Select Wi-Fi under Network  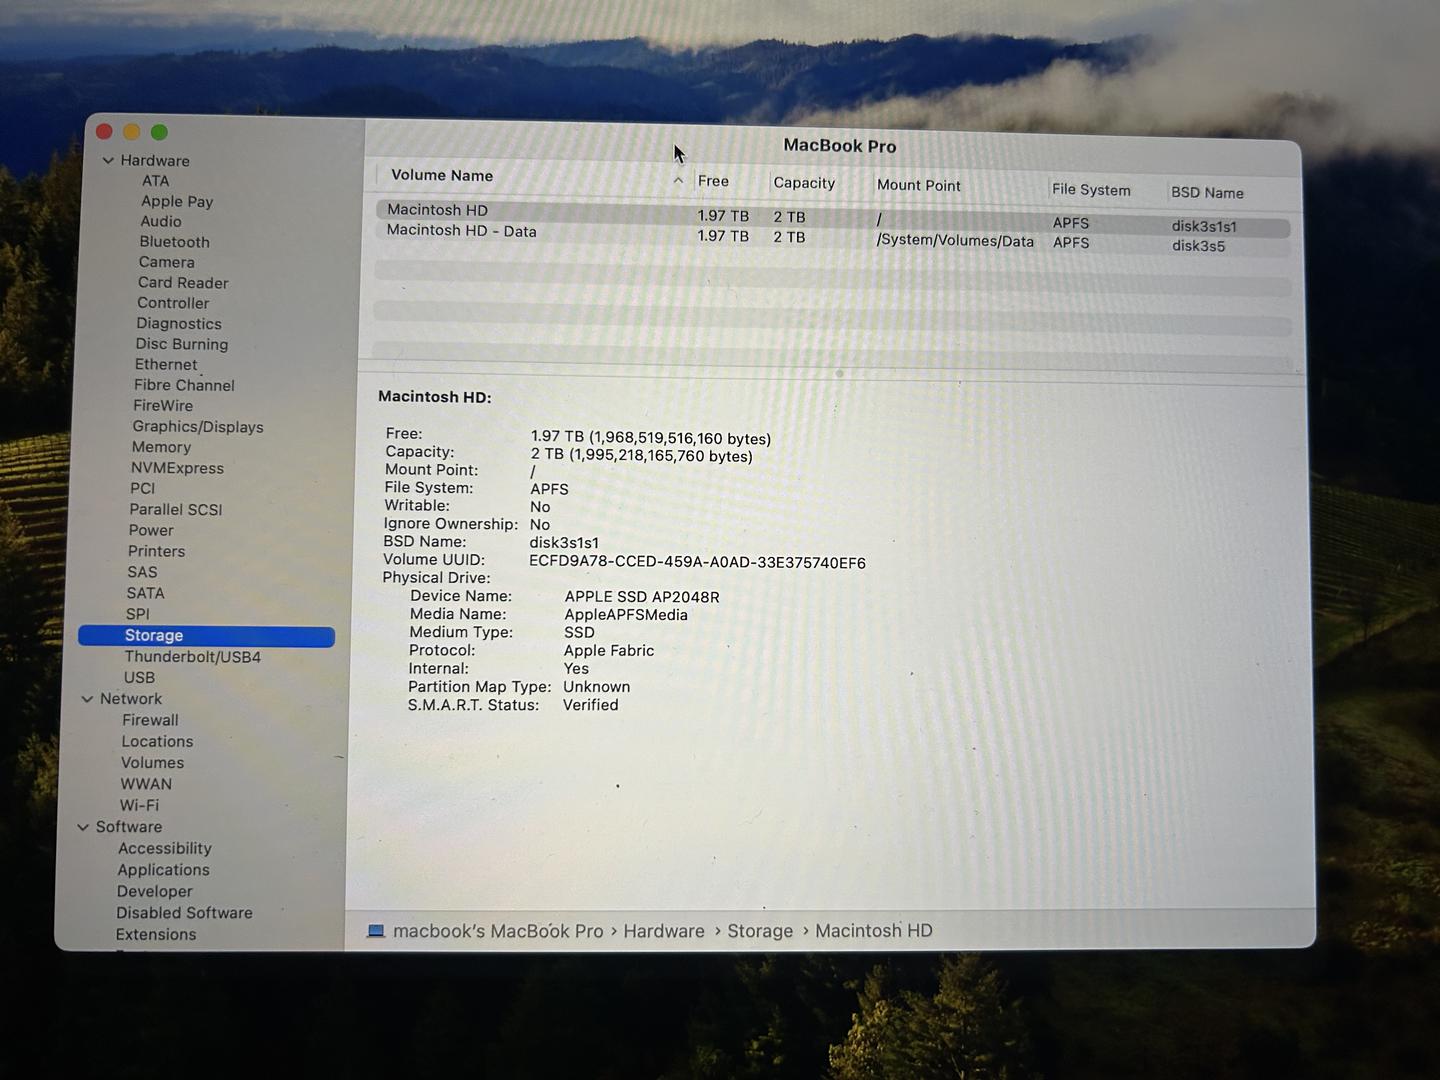click(x=139, y=805)
